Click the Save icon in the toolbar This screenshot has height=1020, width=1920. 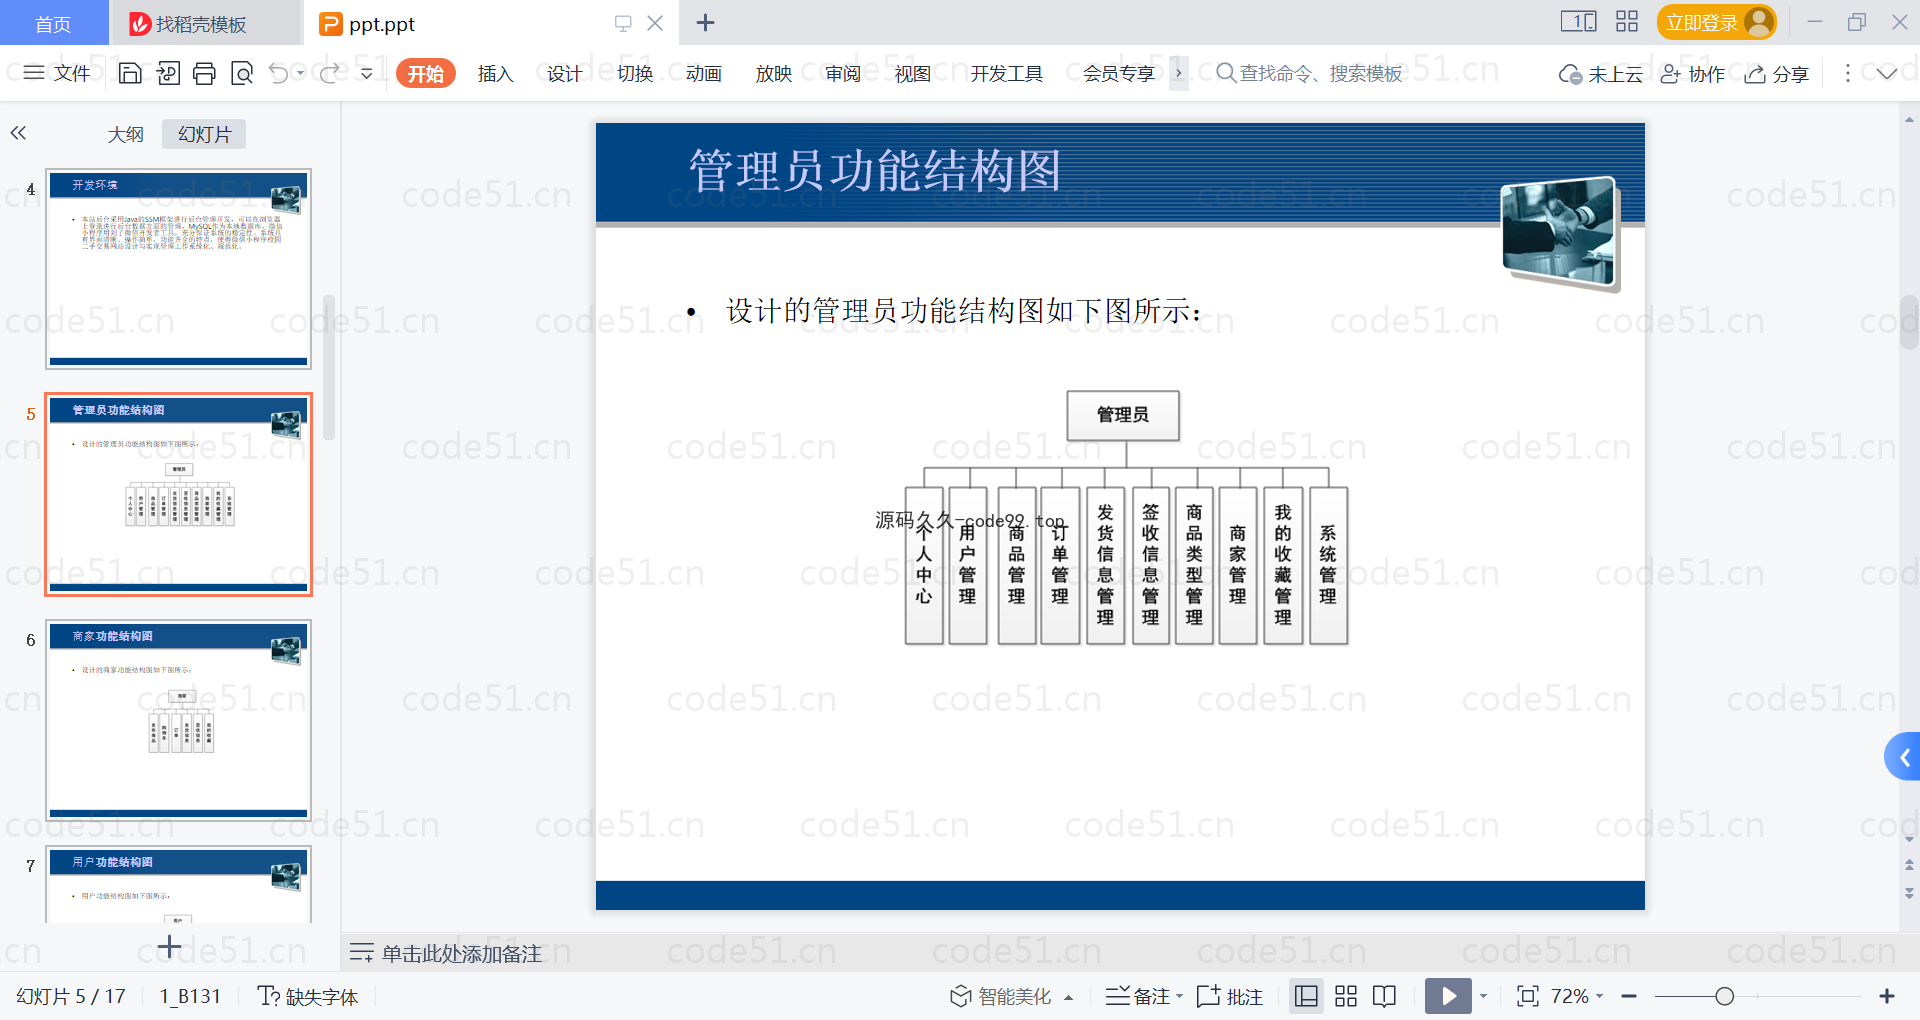130,73
